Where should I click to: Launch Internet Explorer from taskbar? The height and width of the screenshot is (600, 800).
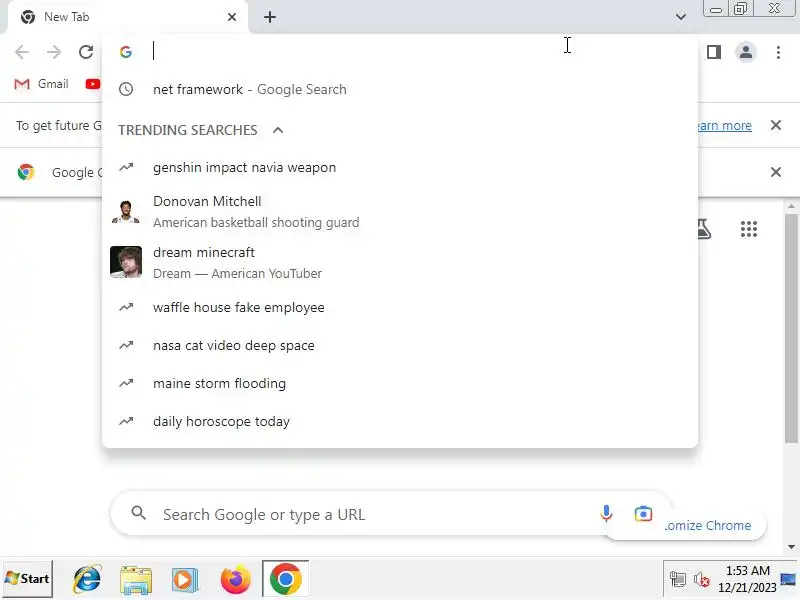pos(88,579)
